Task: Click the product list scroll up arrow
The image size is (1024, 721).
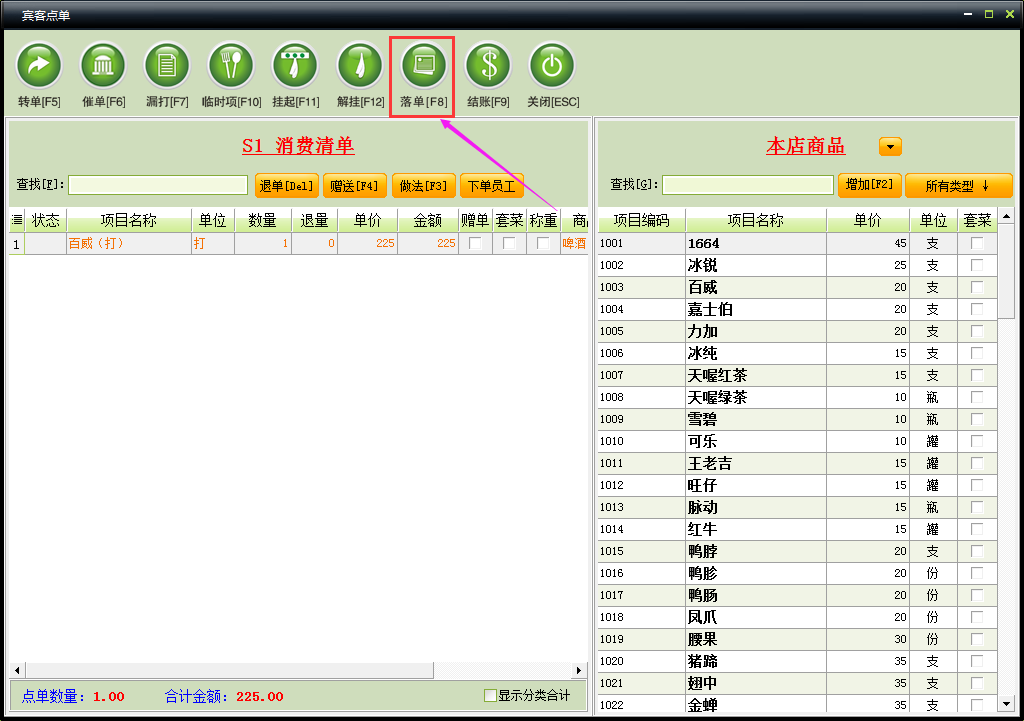Action: pos(1006,216)
